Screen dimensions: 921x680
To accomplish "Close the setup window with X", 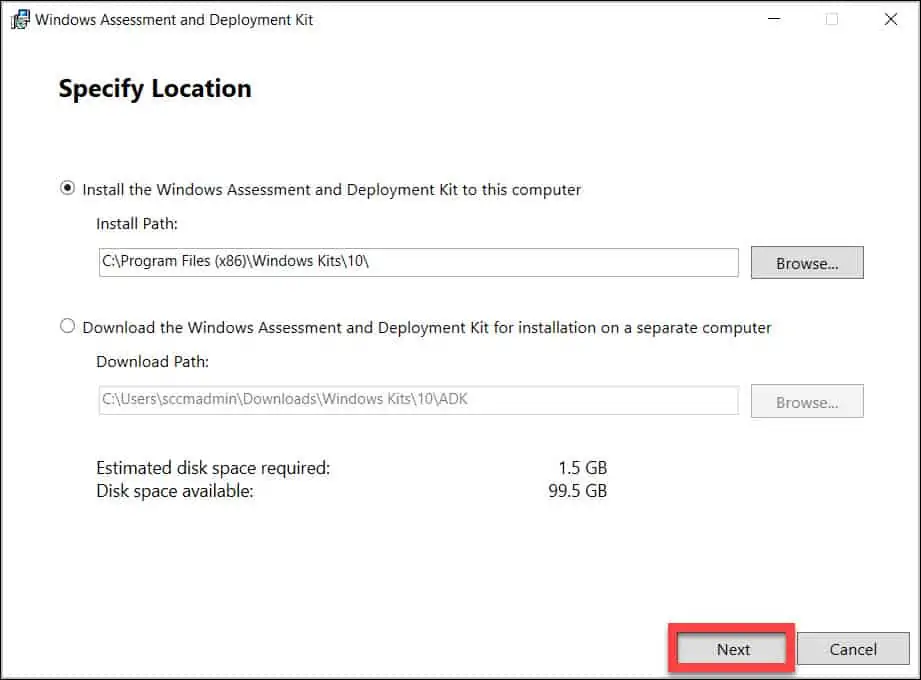I will [x=890, y=19].
